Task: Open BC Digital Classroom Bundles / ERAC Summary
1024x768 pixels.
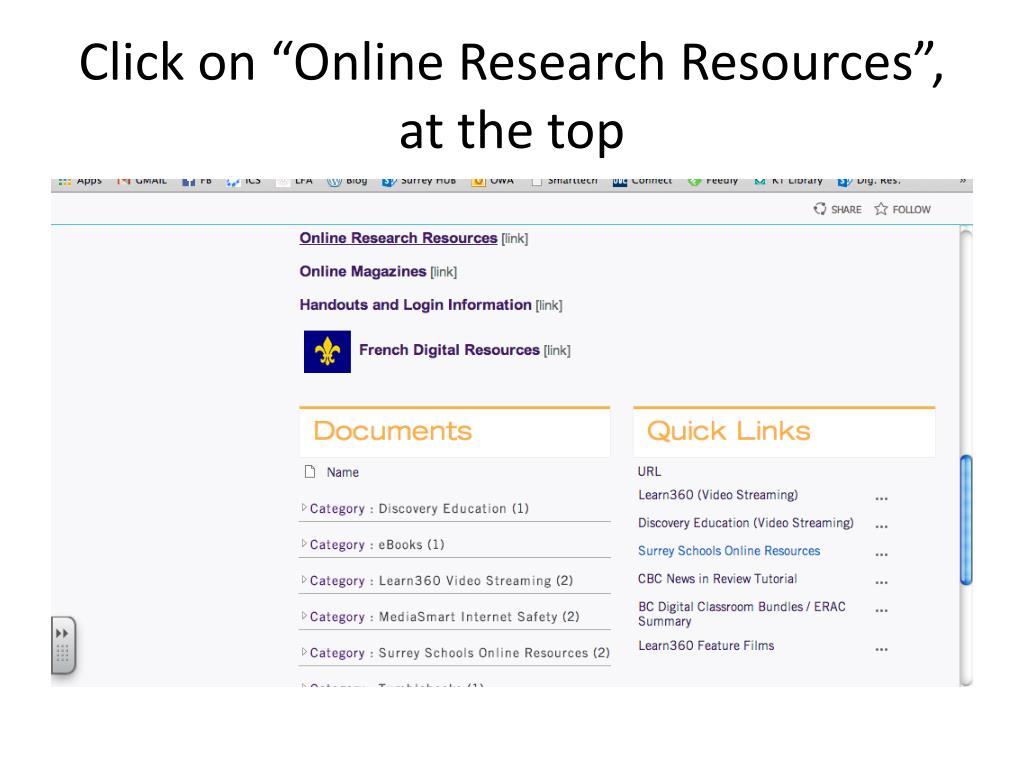Action: [742, 614]
